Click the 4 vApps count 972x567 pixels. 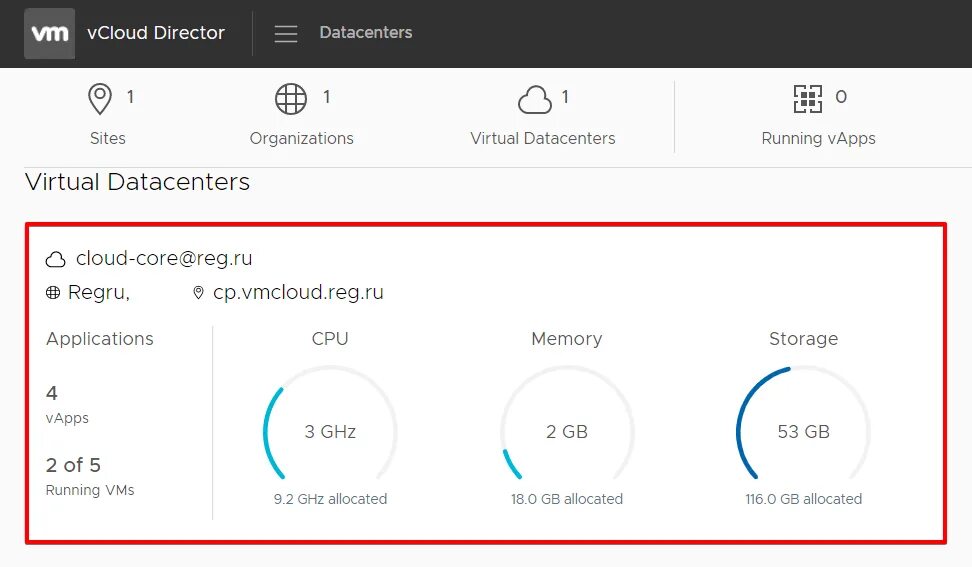pos(52,394)
